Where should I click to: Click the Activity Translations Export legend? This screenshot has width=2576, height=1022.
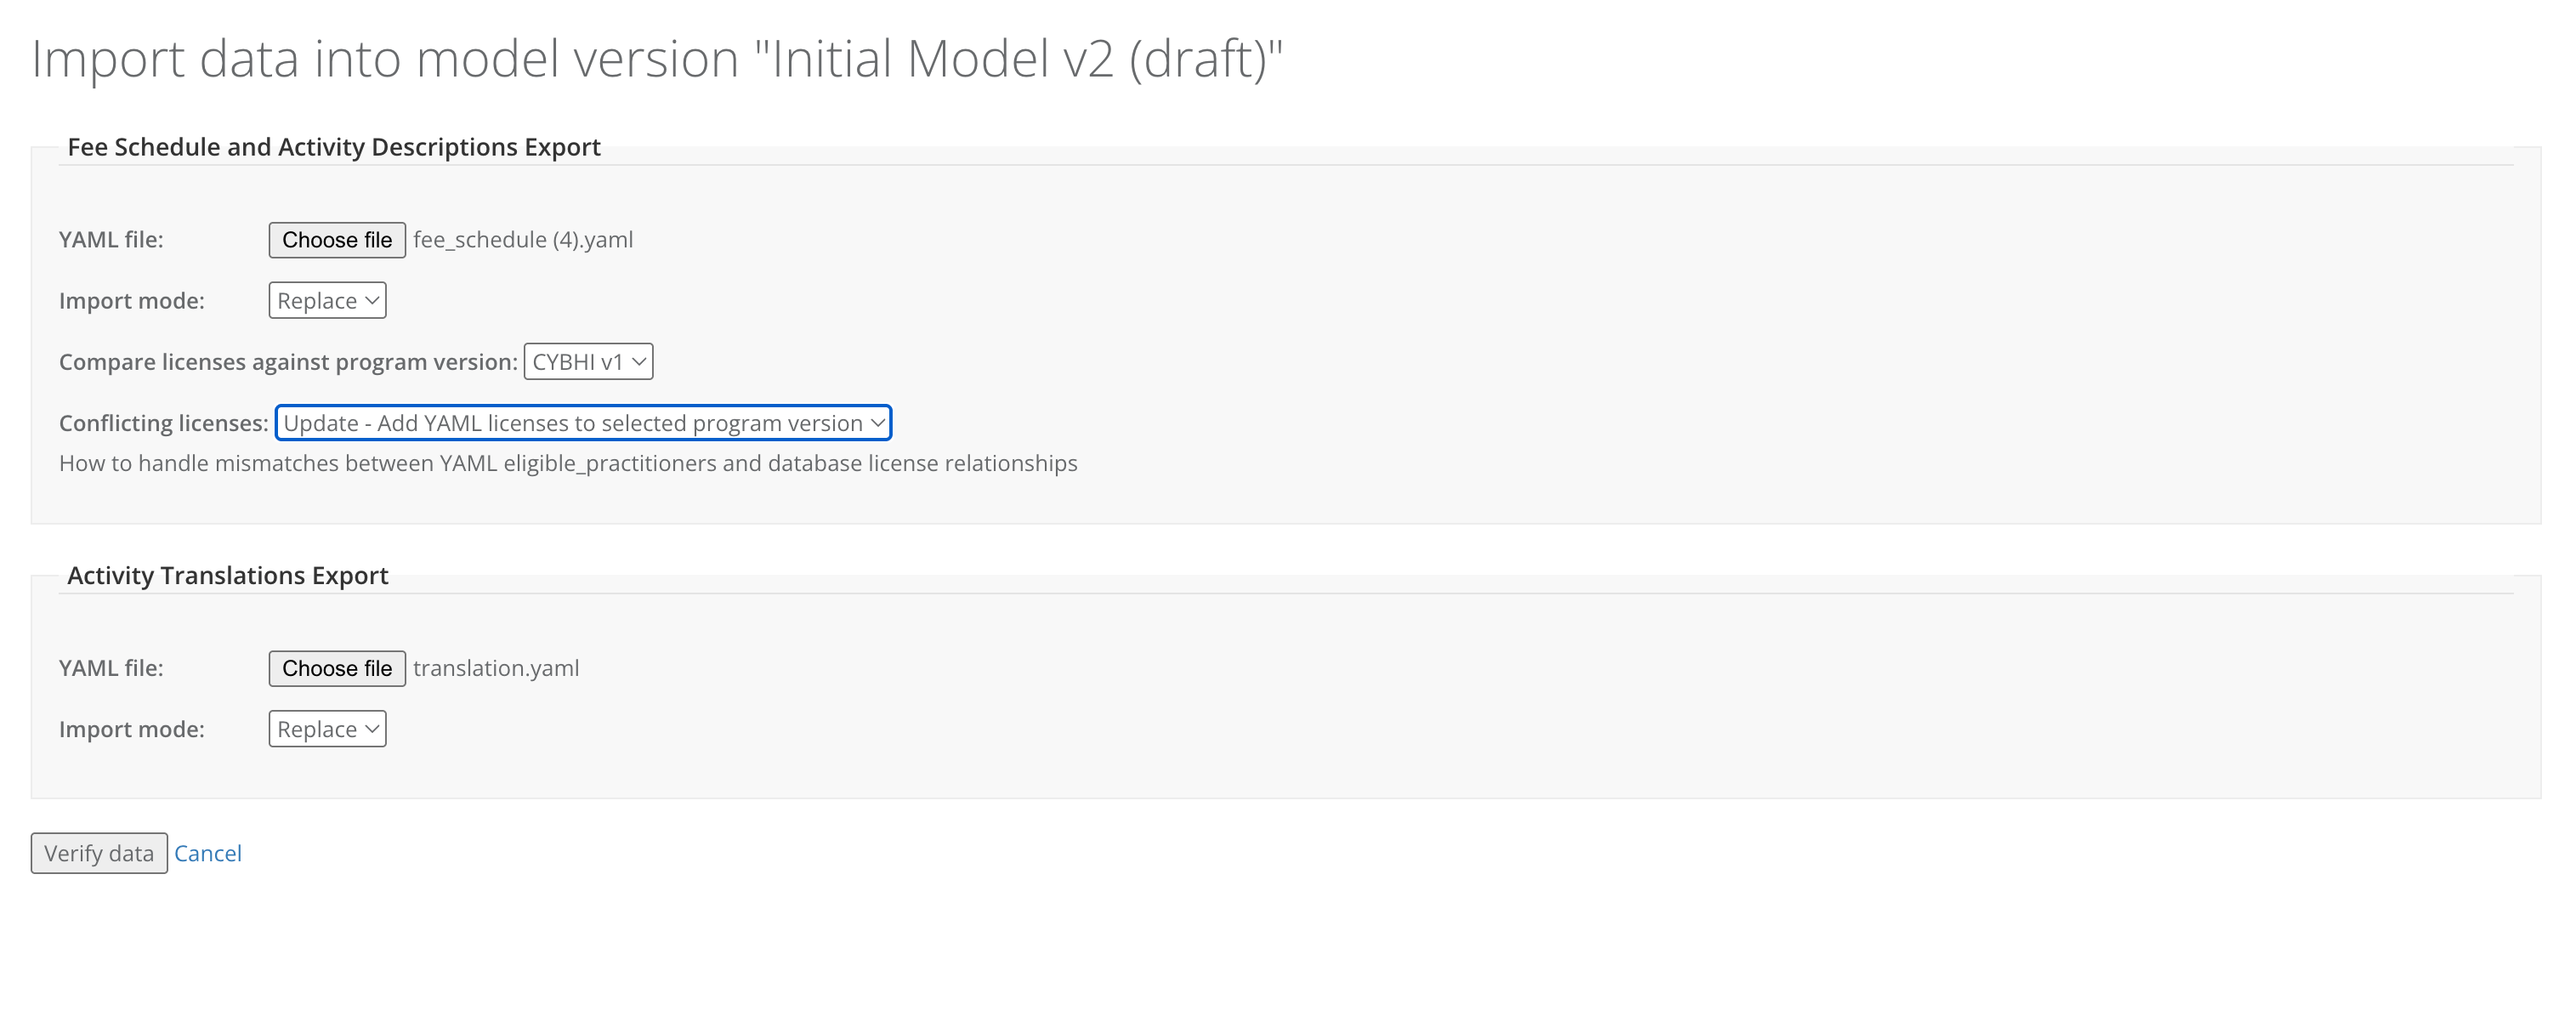click(228, 575)
